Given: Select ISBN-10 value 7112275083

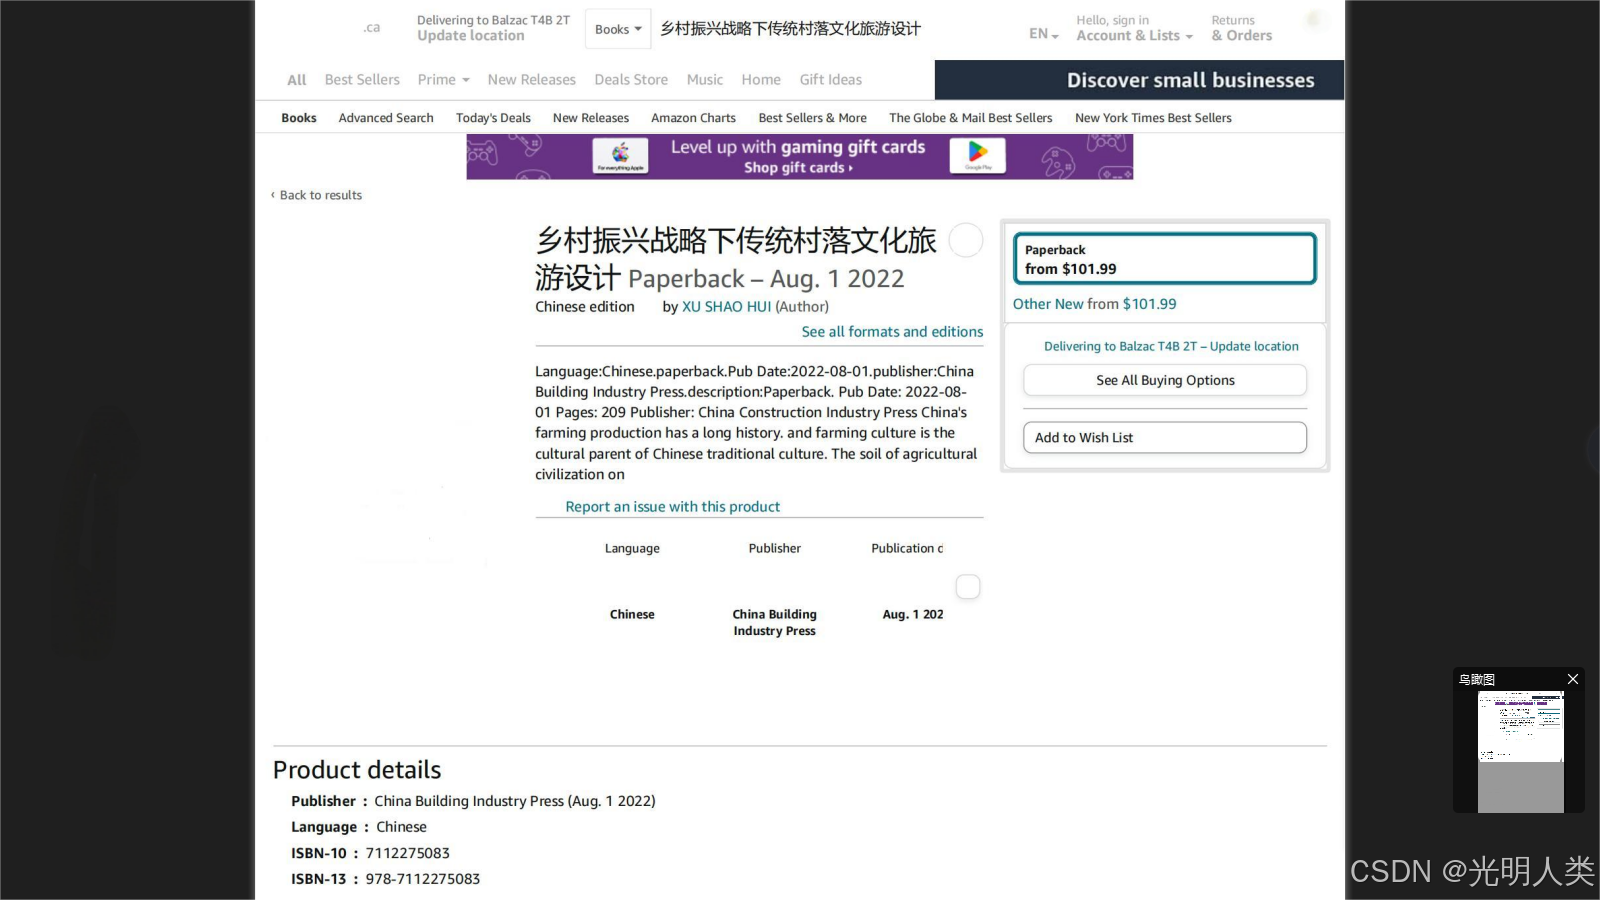Looking at the screenshot, I should click(408, 853).
